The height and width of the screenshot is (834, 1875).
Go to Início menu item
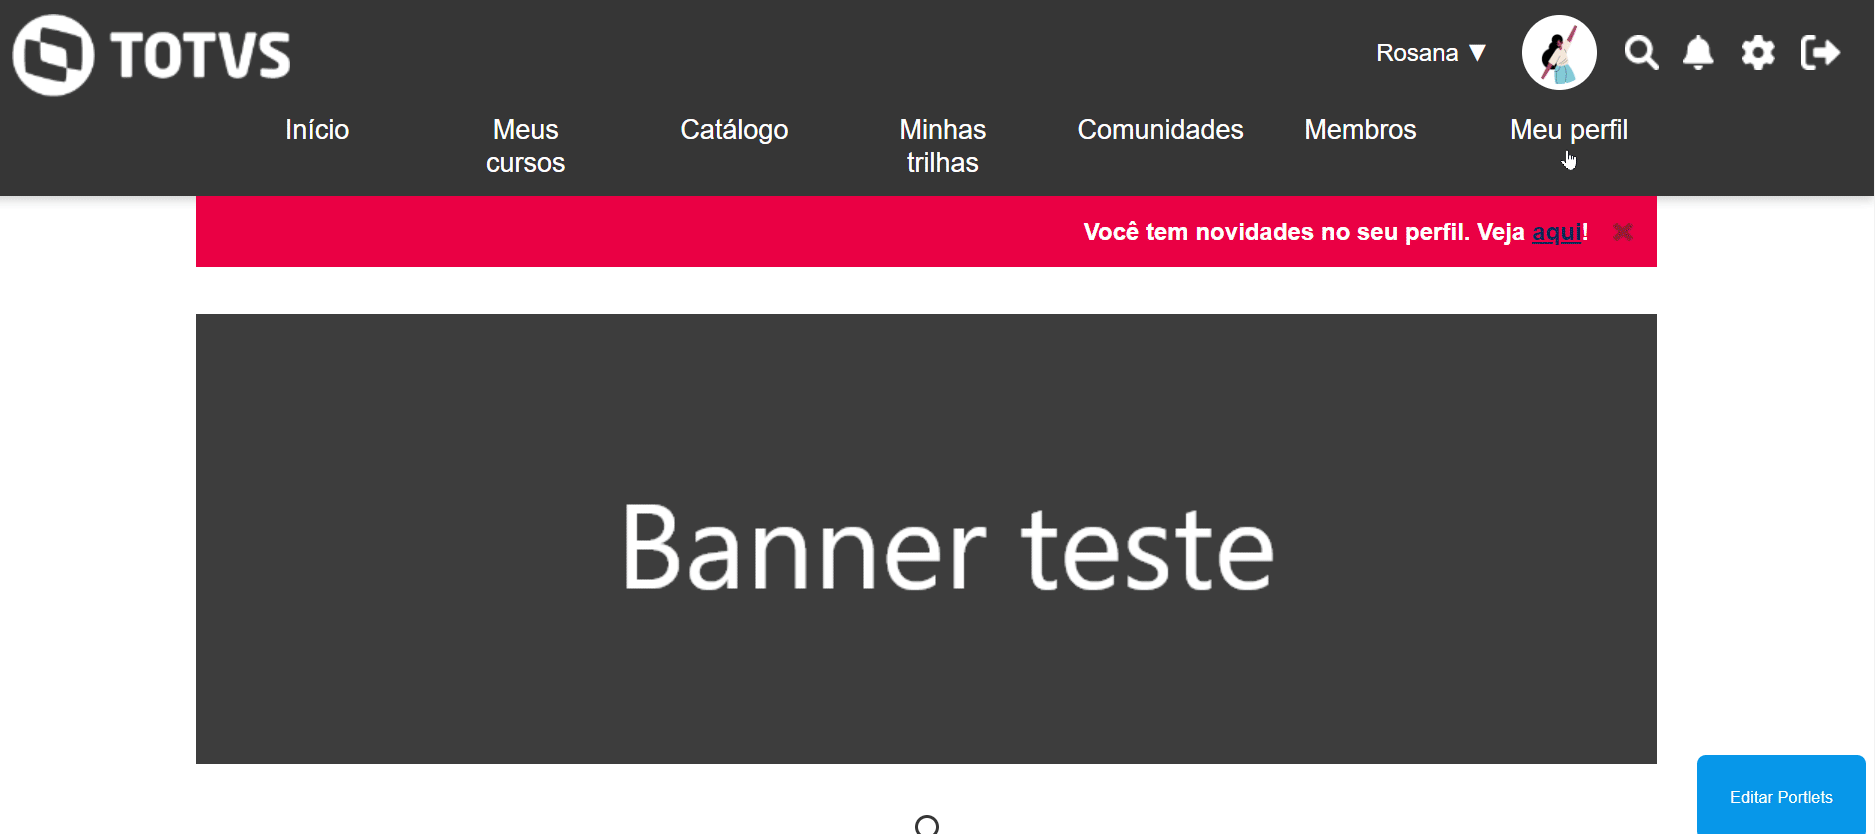click(x=317, y=130)
